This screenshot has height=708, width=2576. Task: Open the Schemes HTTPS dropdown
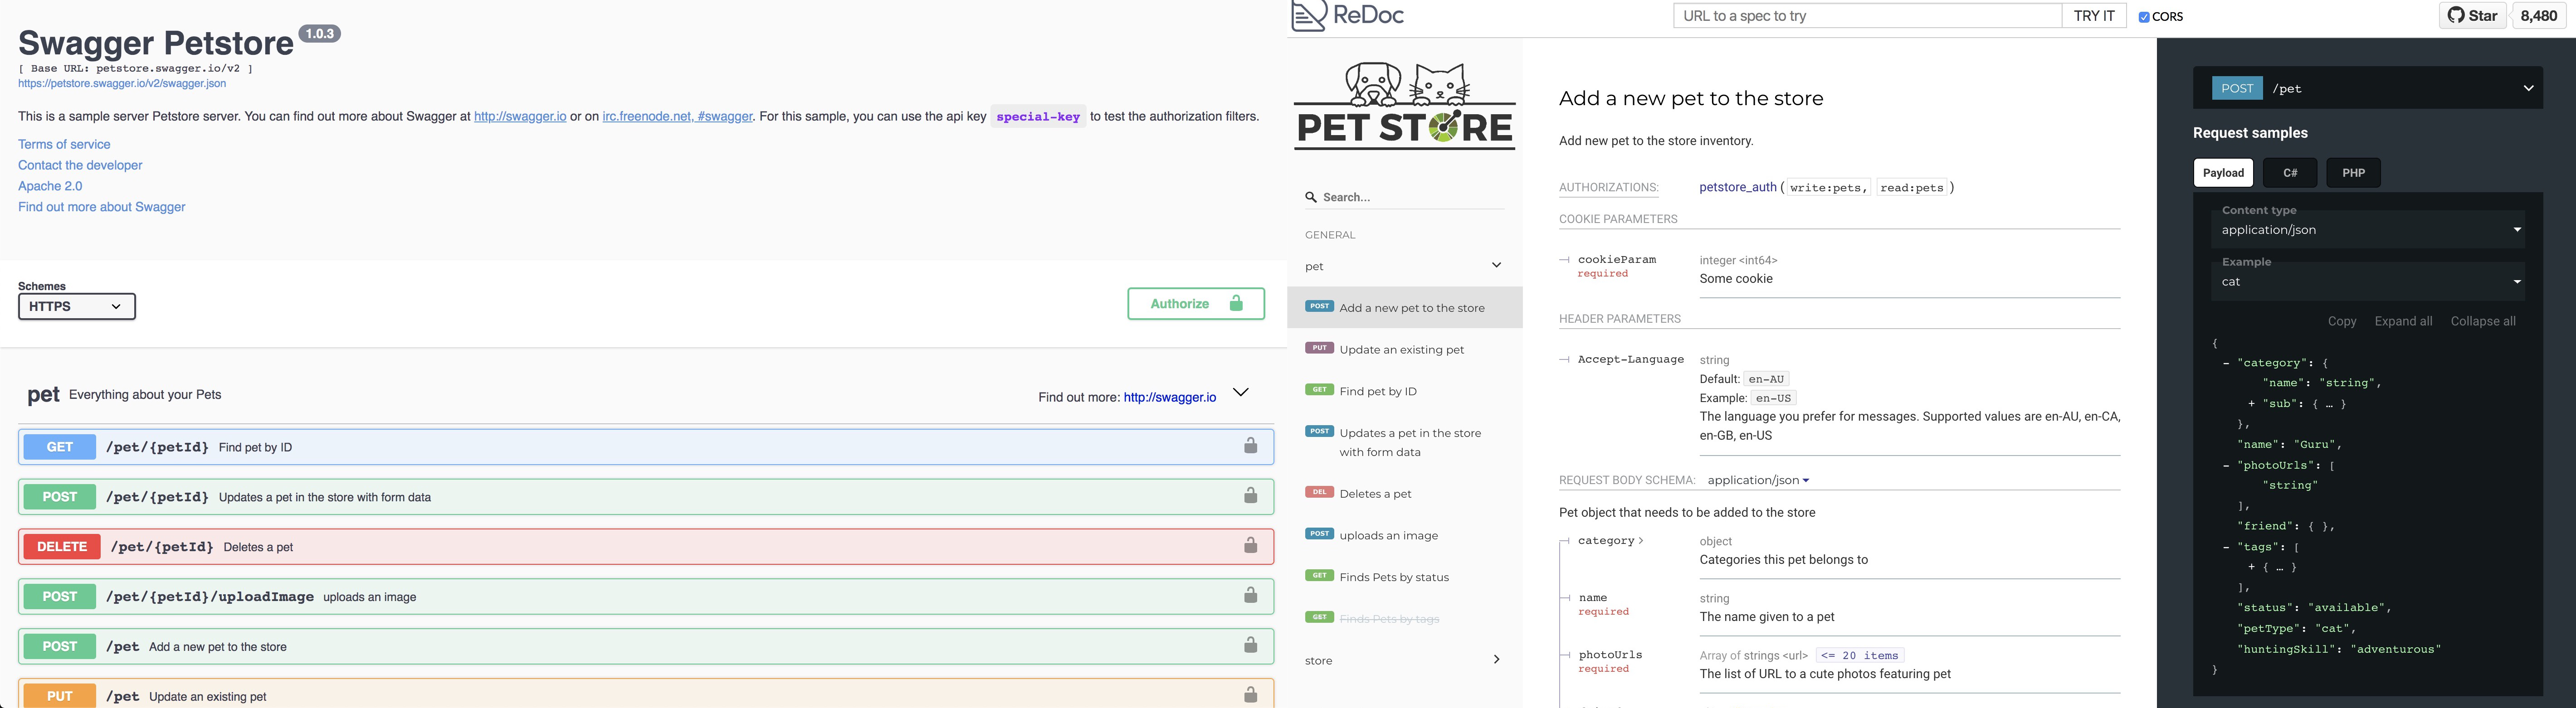[x=77, y=306]
